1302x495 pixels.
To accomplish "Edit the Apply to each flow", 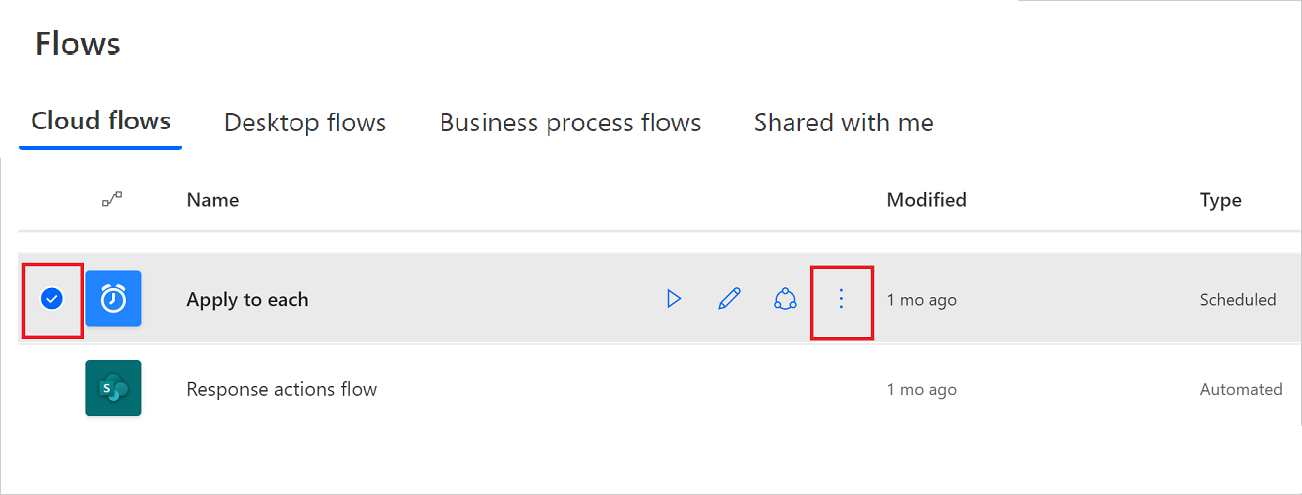I will click(730, 299).
